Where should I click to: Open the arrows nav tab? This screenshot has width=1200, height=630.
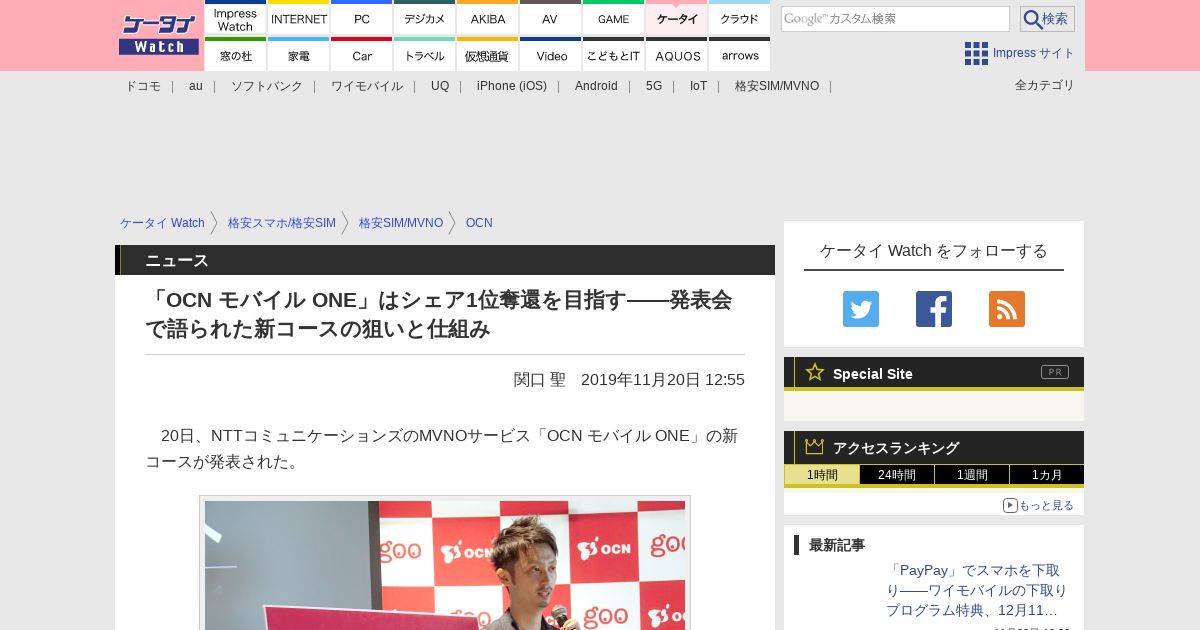tap(740, 54)
